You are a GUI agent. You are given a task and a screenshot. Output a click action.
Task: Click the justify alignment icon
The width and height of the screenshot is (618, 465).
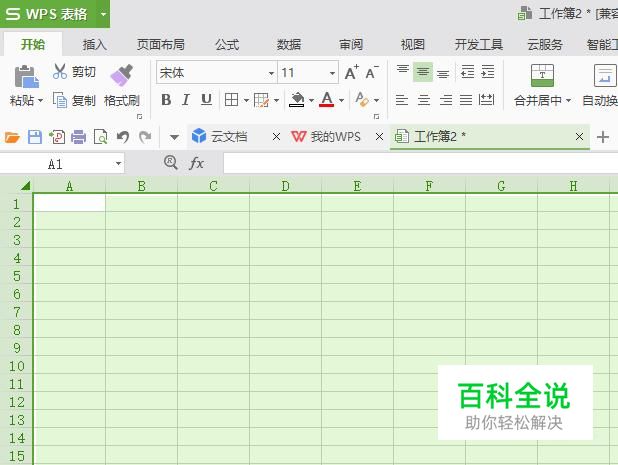[466, 100]
